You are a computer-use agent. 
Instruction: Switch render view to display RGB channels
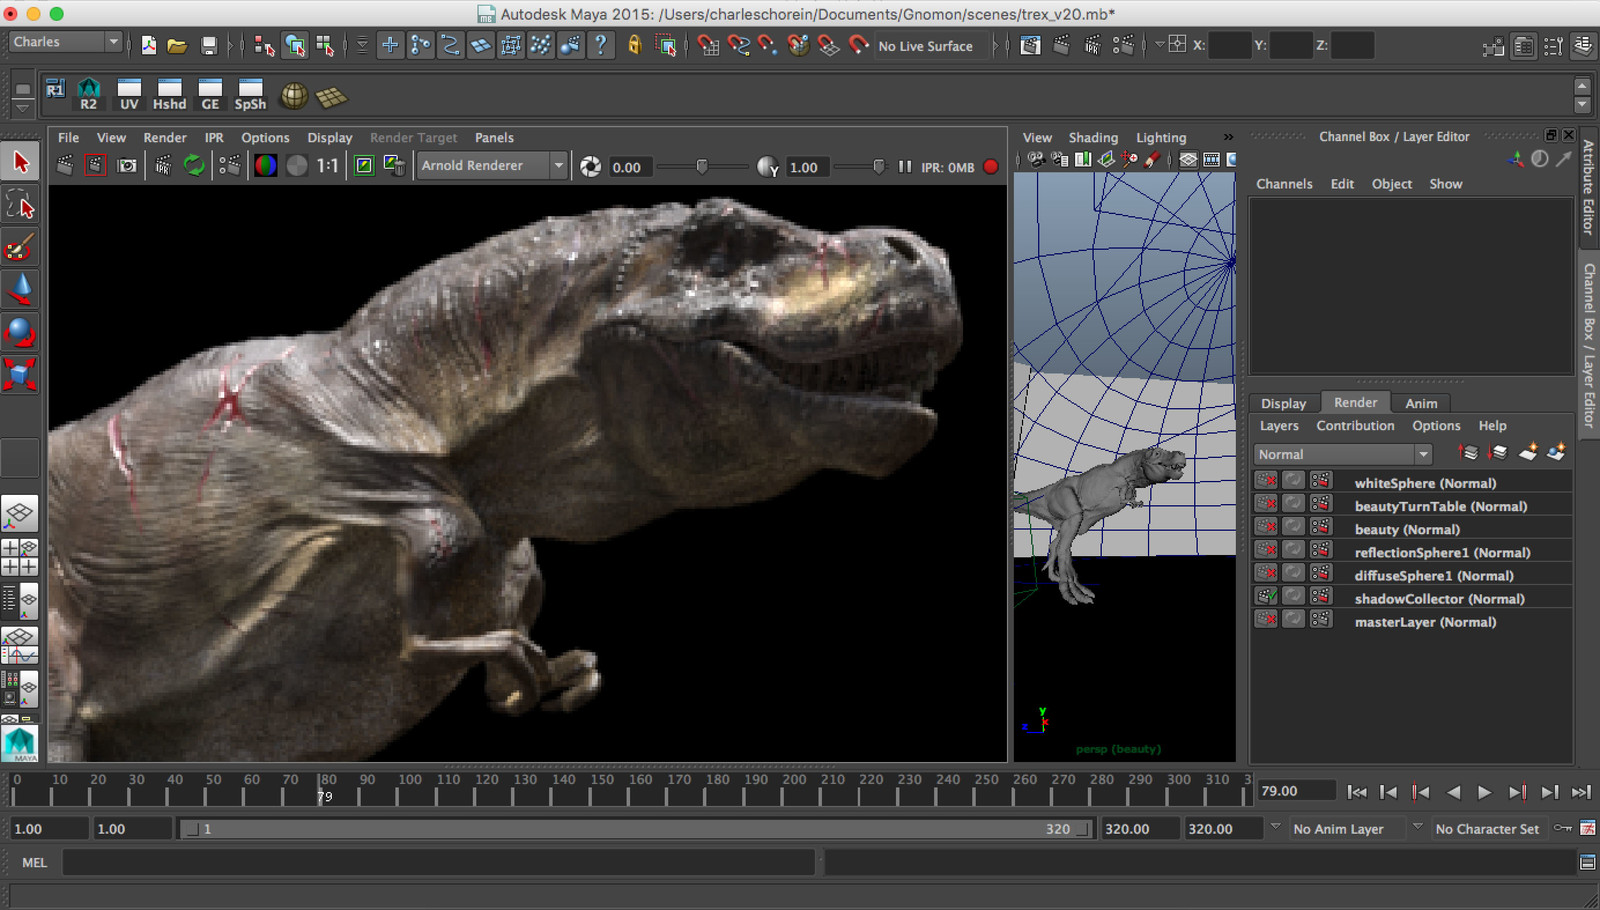[x=266, y=166]
